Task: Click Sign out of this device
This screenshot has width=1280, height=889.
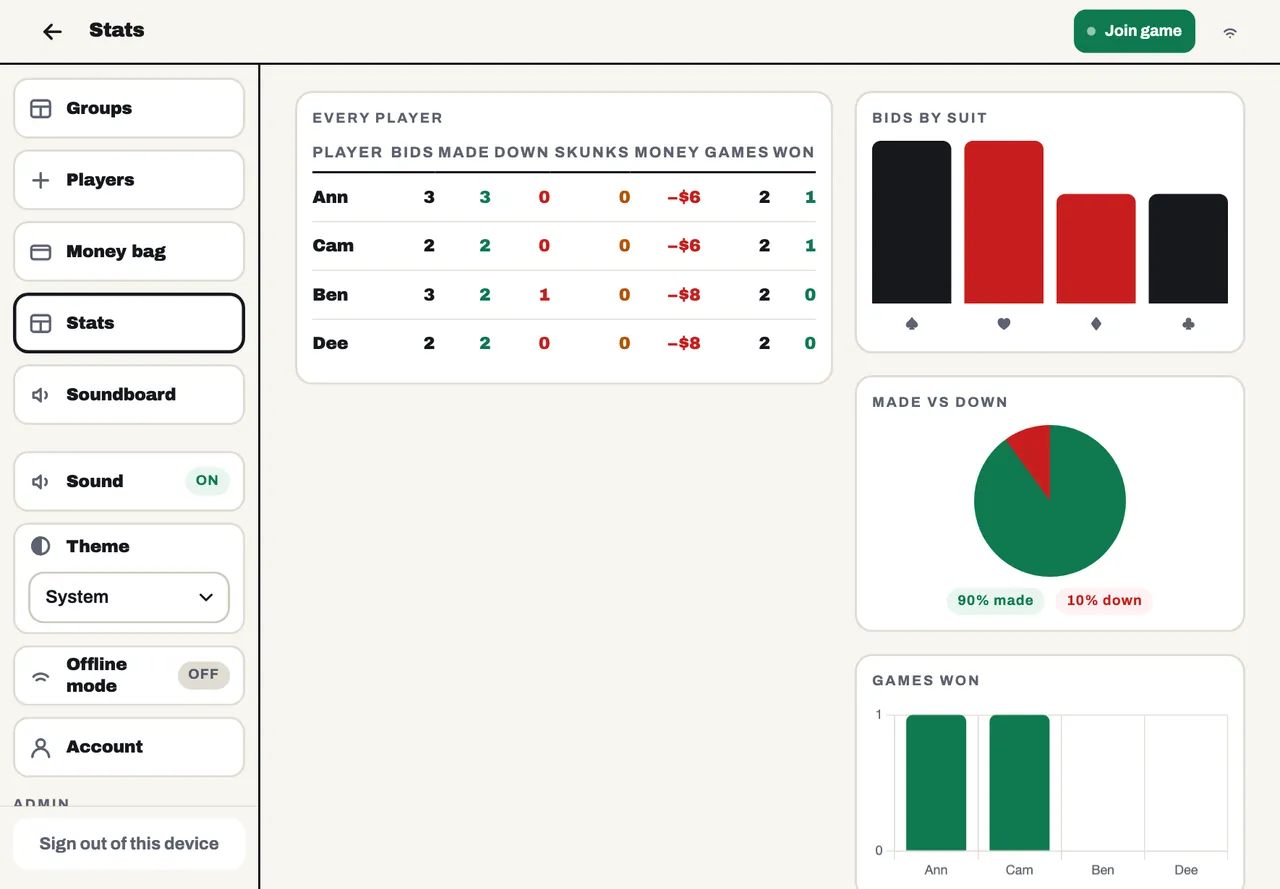Action: point(129,844)
